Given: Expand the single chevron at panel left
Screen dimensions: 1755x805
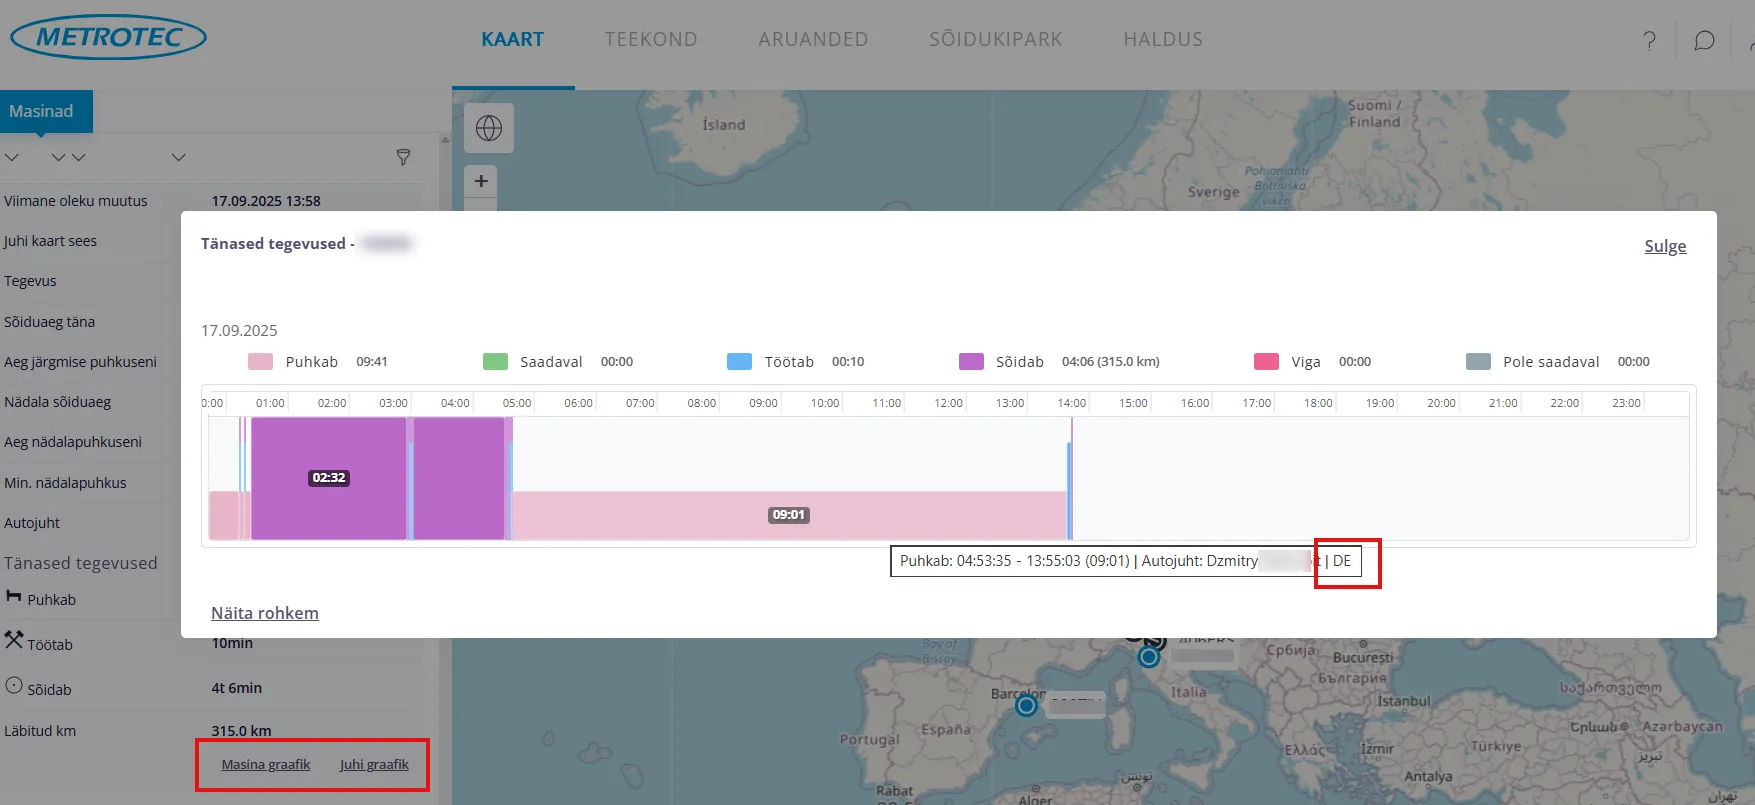Looking at the screenshot, I should pyautogui.click(x=12, y=158).
